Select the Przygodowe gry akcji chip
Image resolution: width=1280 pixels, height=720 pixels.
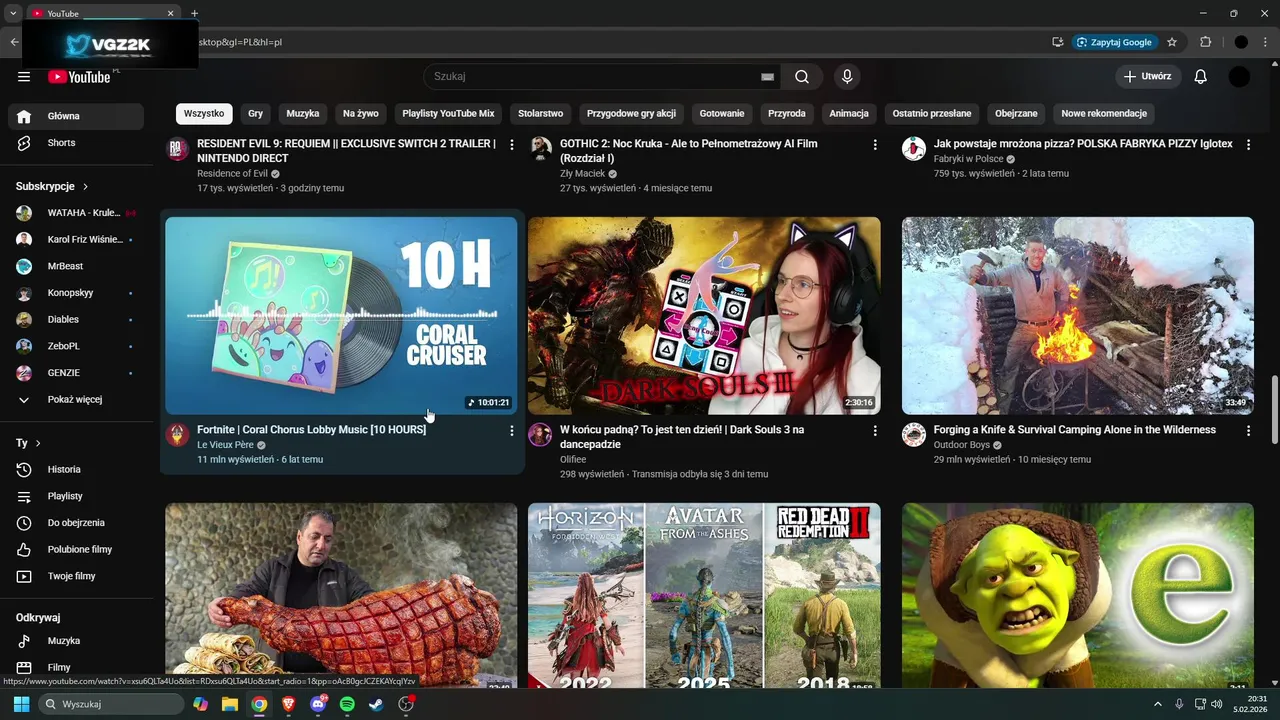coord(631,114)
